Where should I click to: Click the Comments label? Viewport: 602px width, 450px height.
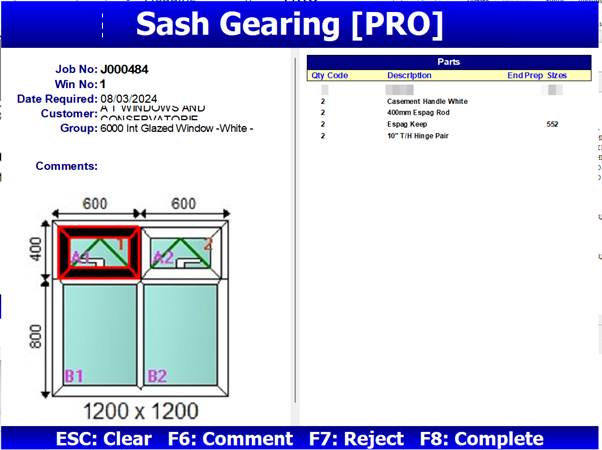point(66,166)
